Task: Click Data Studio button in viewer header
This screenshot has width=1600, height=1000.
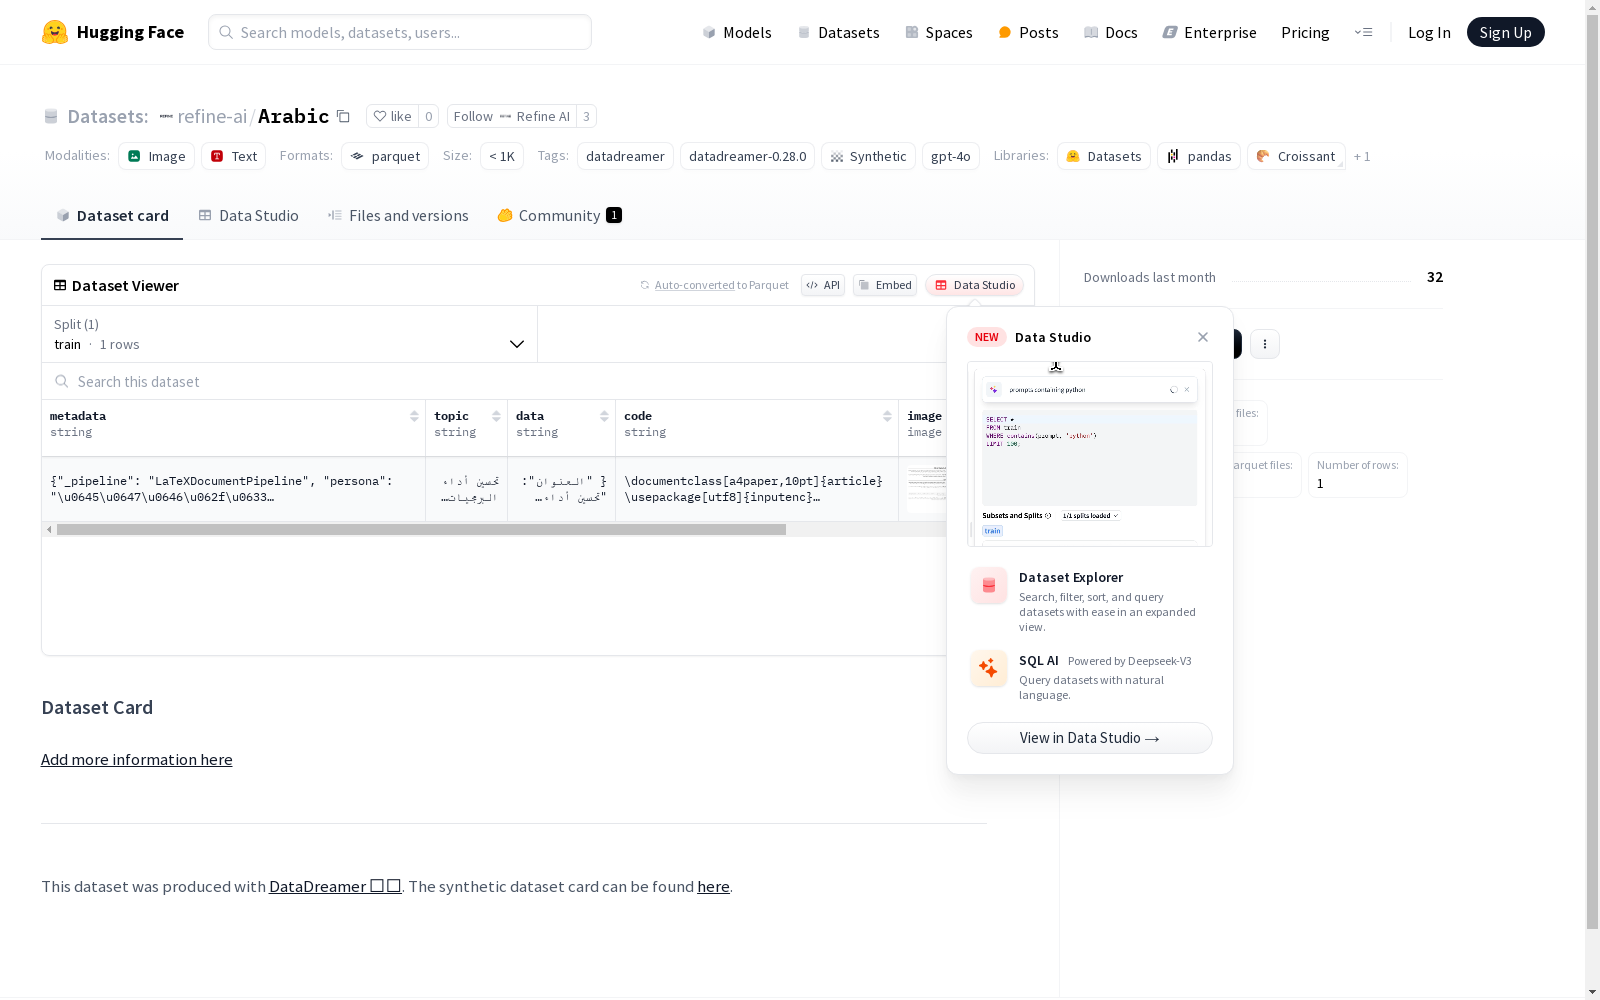Action: click(x=974, y=285)
